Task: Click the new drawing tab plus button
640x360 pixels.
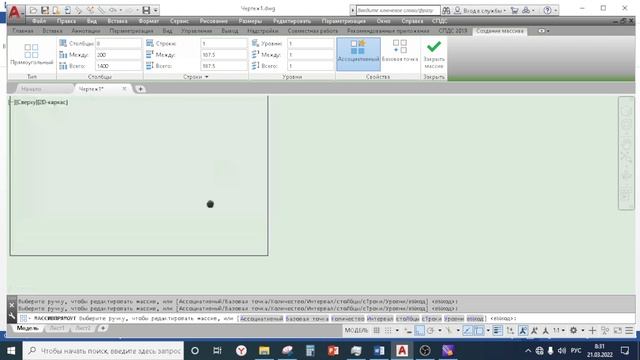Action: 140,89
